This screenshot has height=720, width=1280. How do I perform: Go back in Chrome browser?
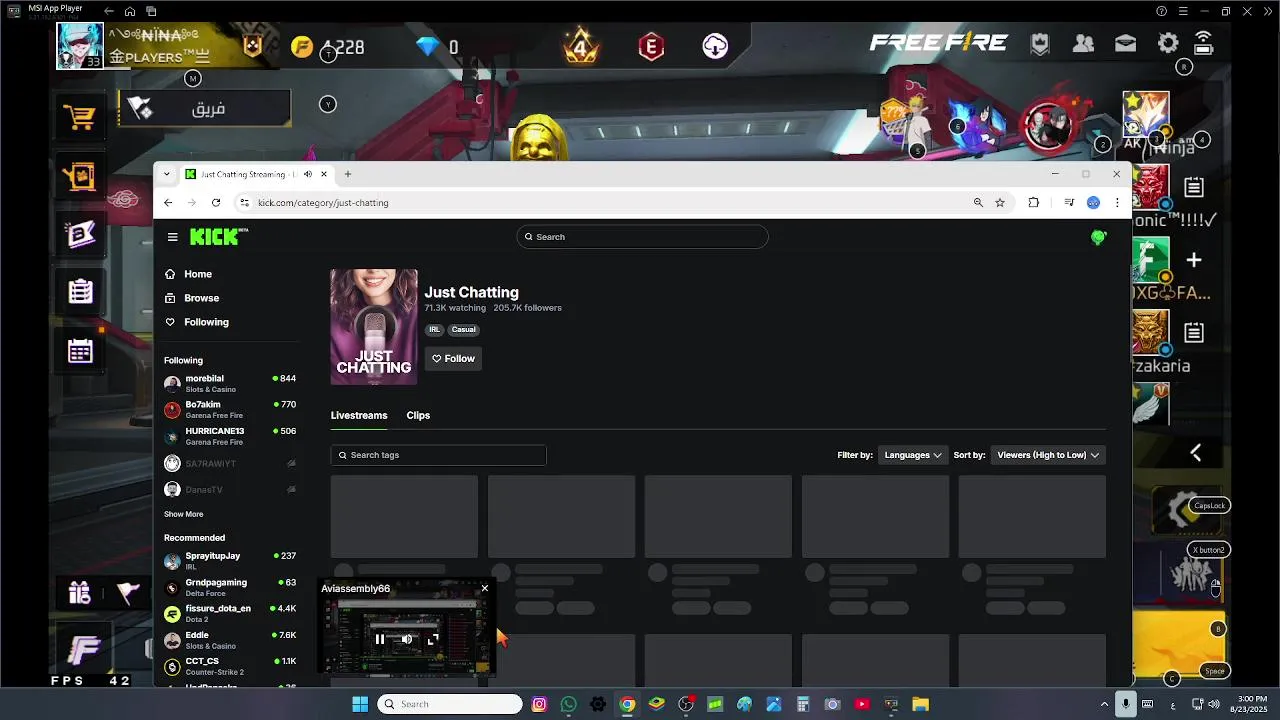[x=168, y=202]
